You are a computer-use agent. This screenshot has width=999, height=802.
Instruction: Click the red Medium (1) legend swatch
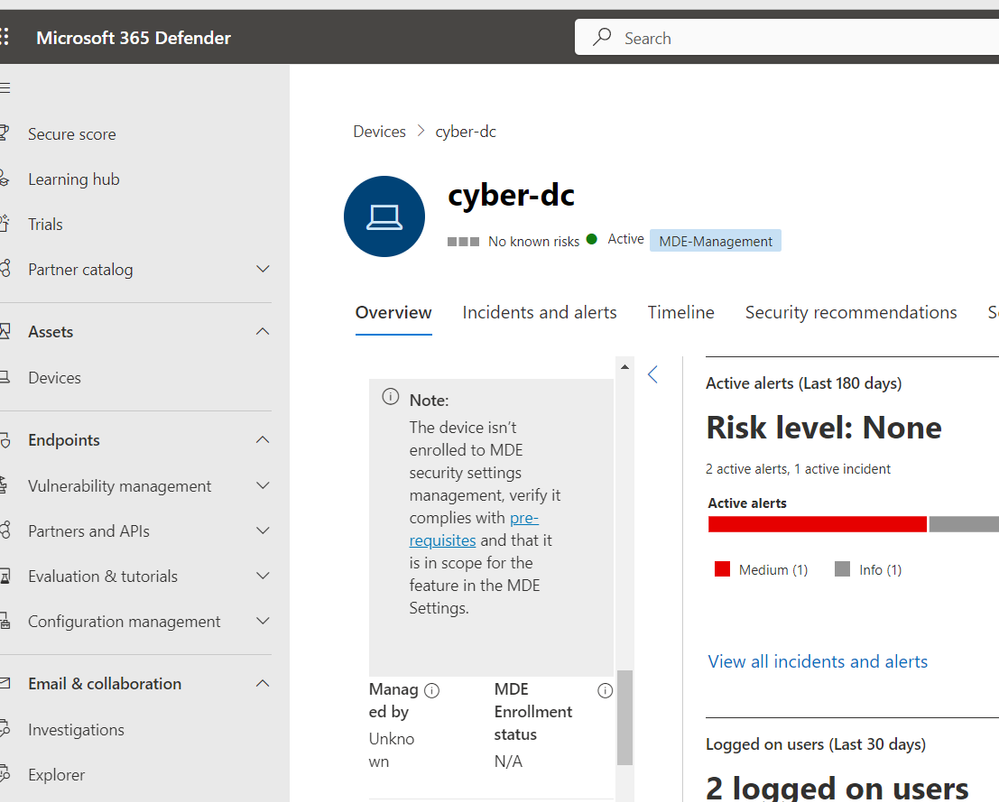(722, 569)
